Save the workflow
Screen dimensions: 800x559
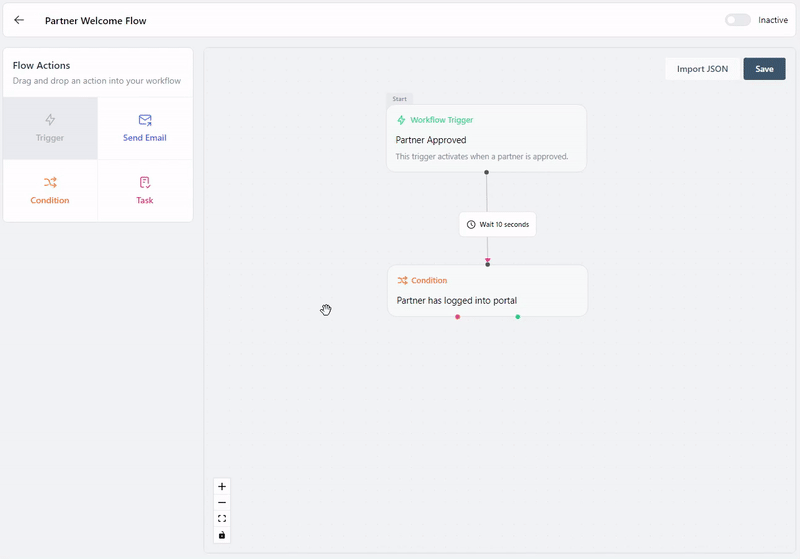(x=764, y=69)
